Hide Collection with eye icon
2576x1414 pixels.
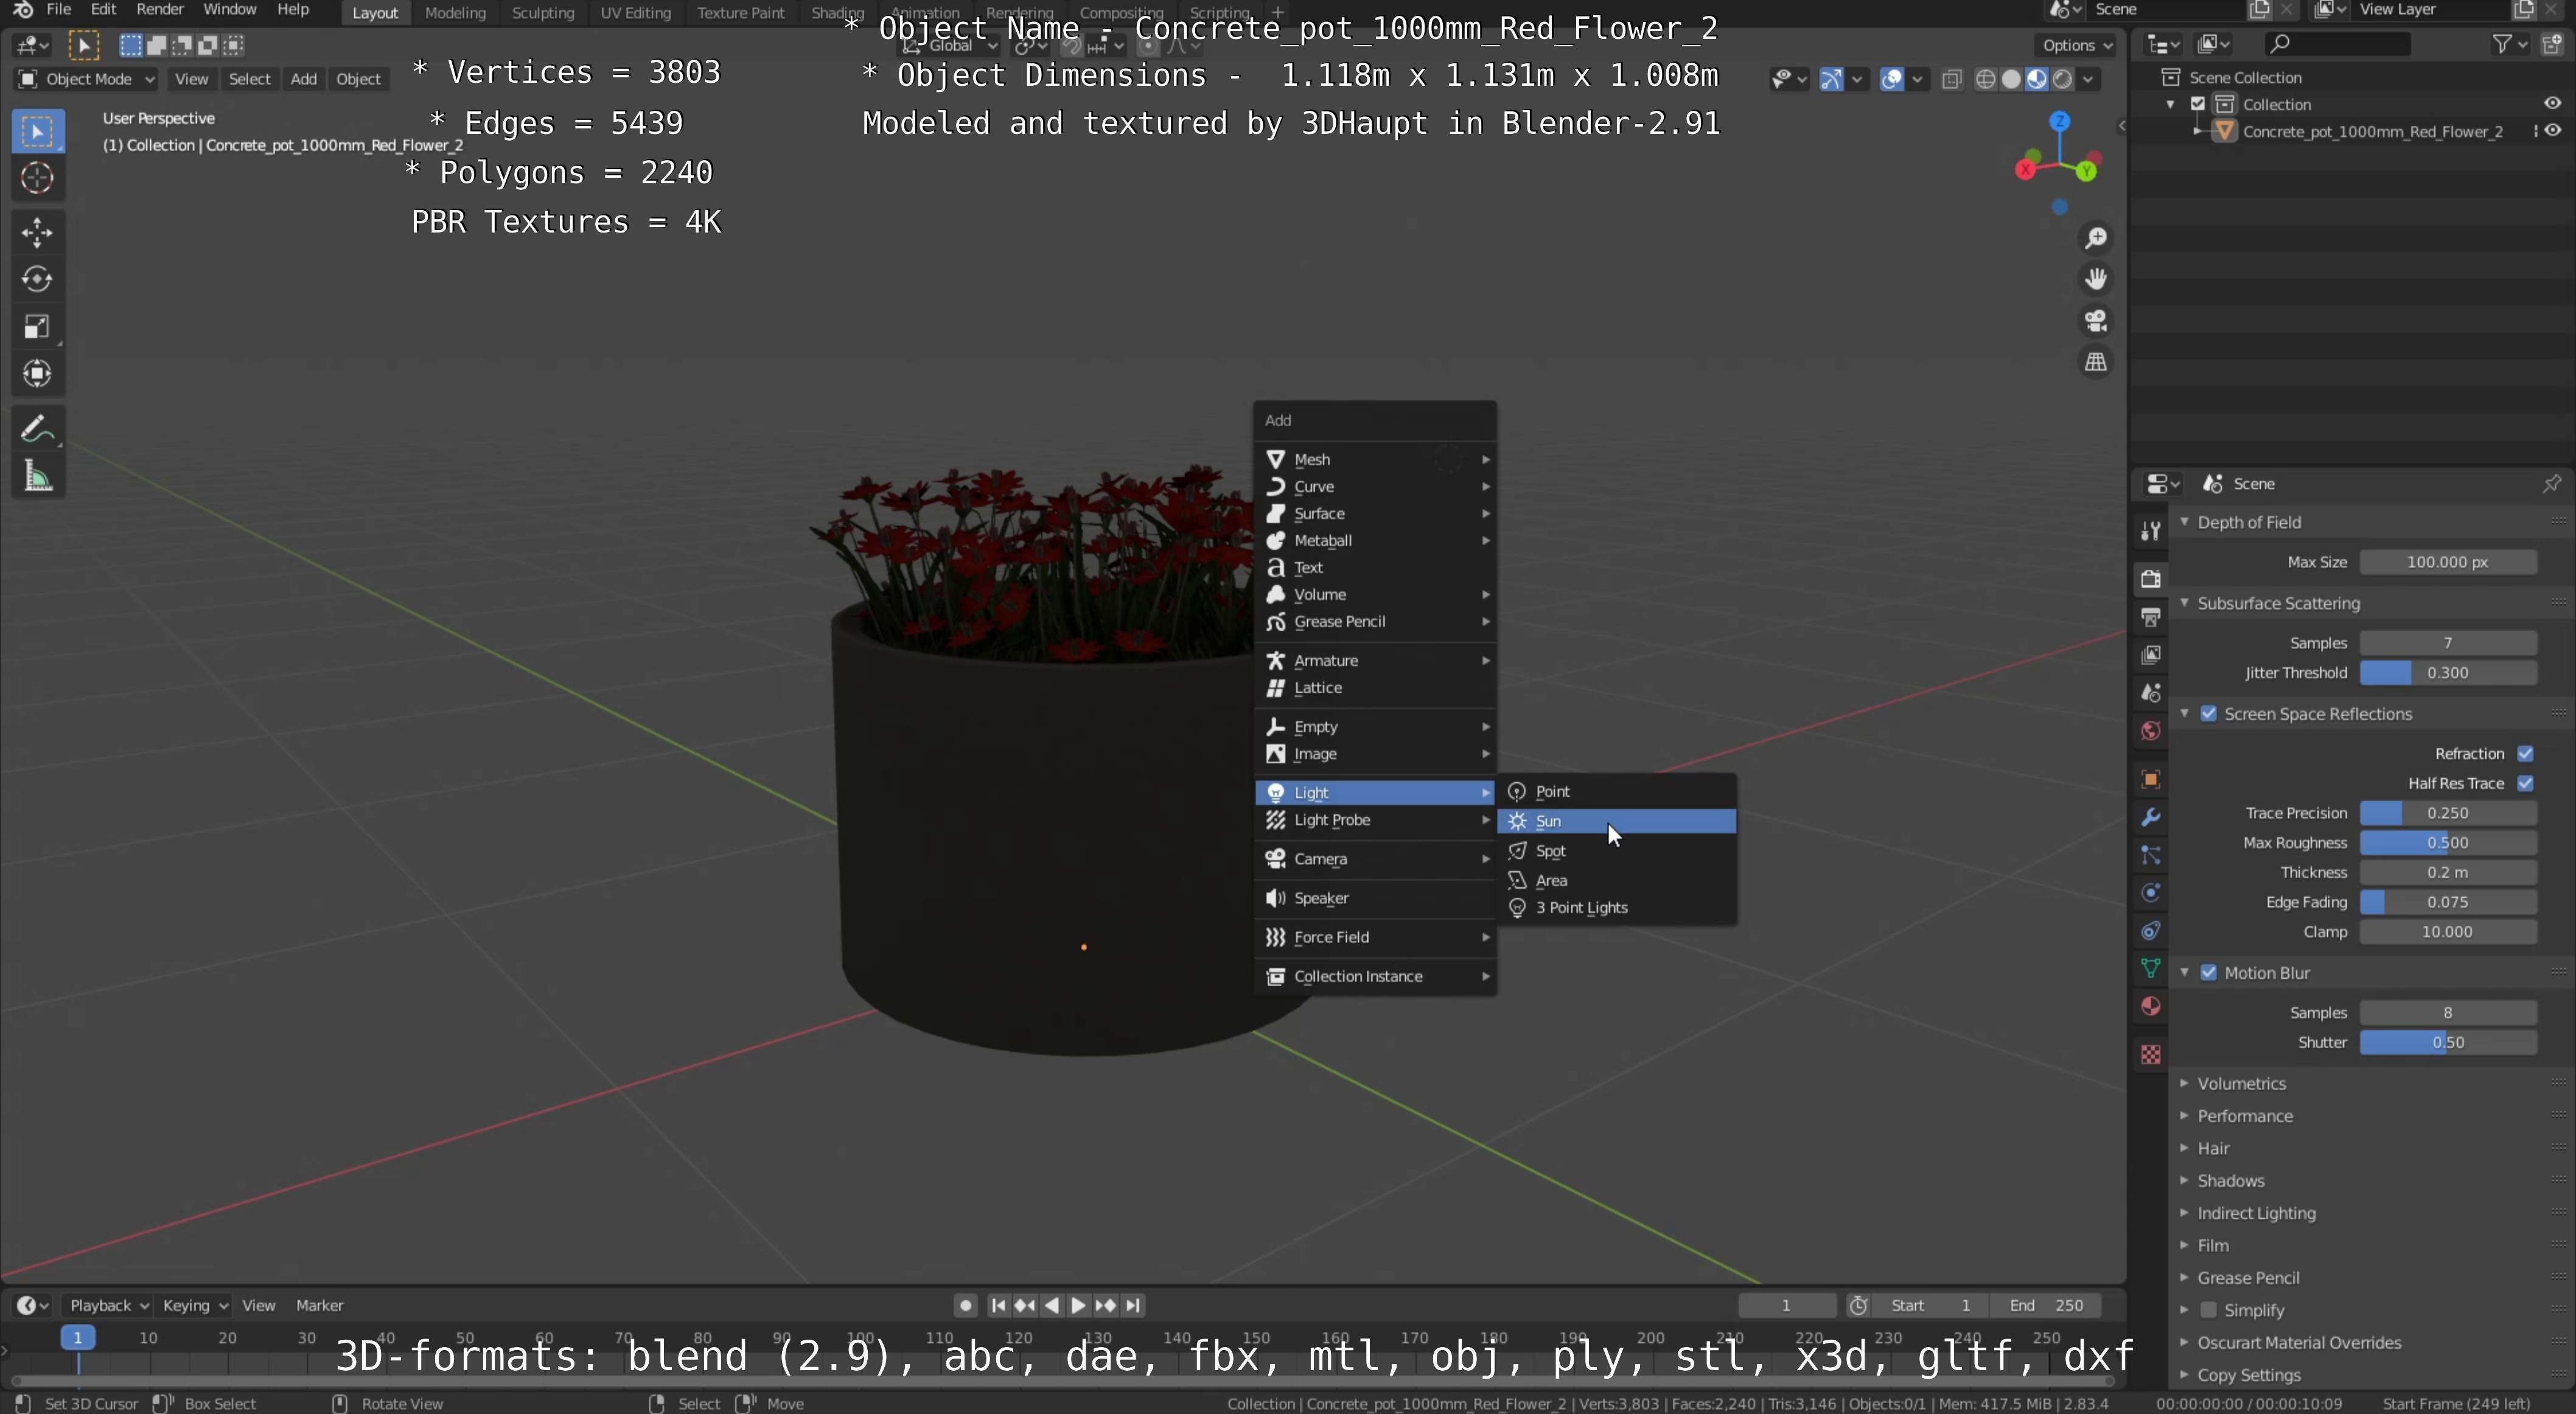coord(2553,104)
